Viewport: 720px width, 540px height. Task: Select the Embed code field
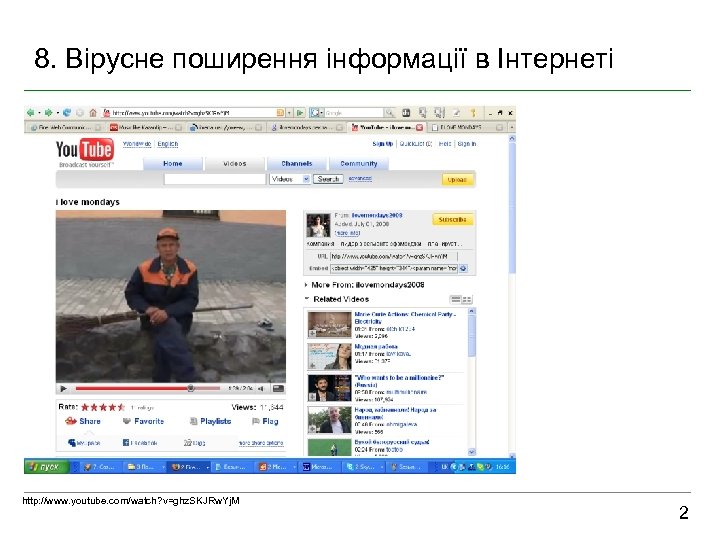point(394,268)
